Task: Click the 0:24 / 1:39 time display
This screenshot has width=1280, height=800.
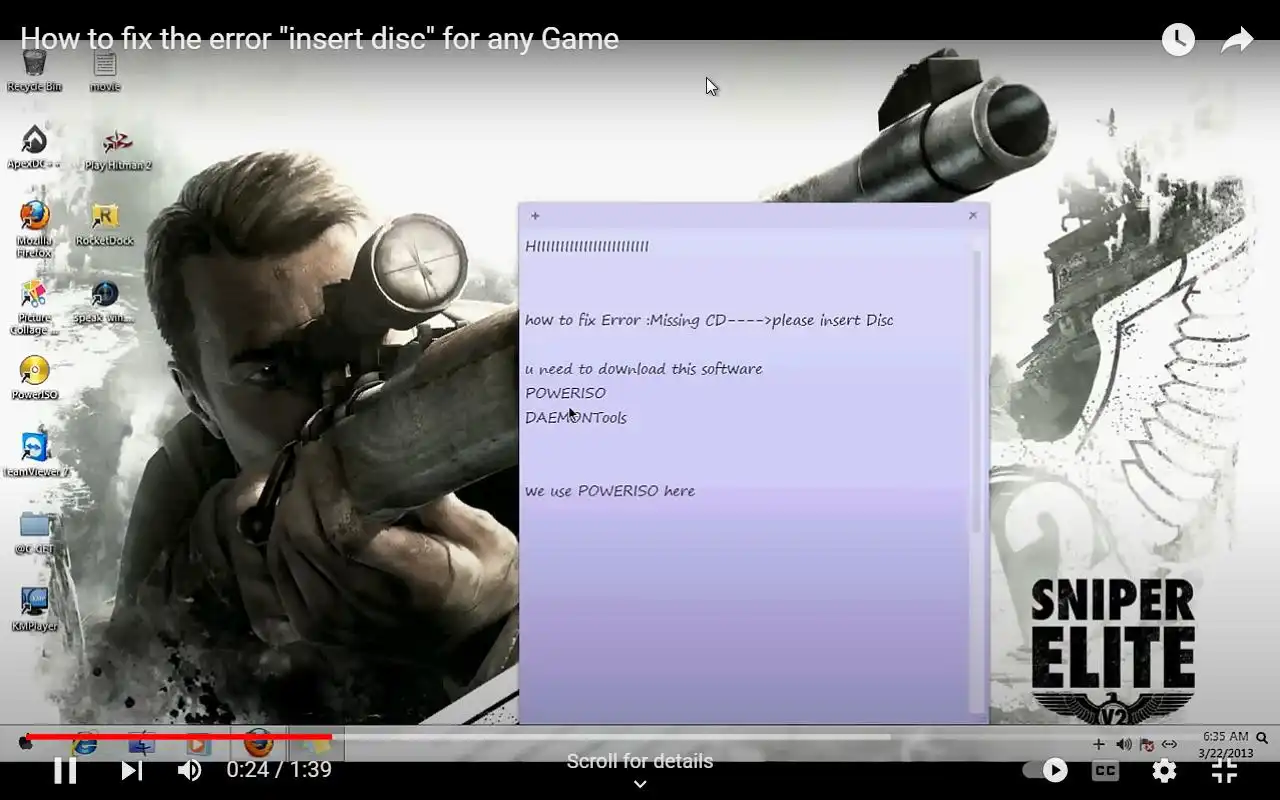Action: tap(279, 770)
